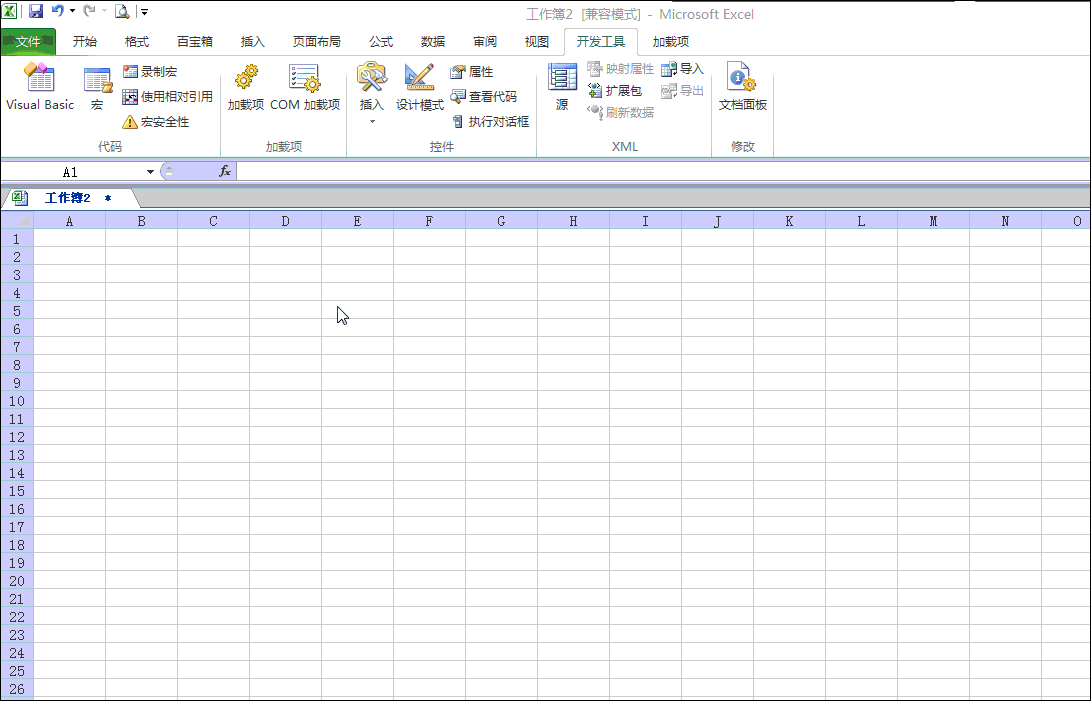The image size is (1091, 701).
Task: Open the XML 源 source pane
Action: (561, 88)
